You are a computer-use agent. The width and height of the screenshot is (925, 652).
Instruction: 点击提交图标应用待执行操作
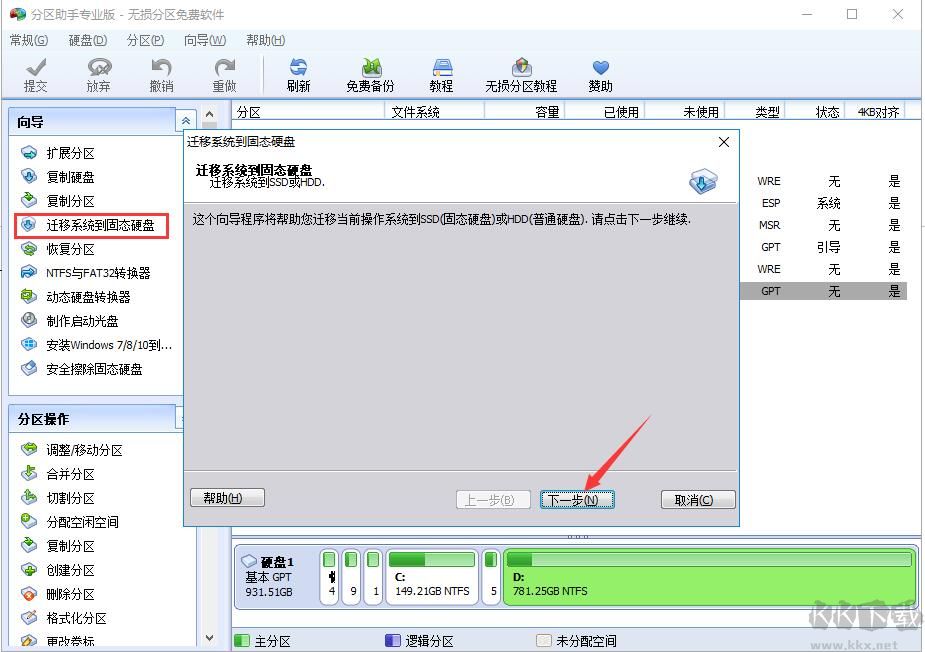[x=36, y=70]
